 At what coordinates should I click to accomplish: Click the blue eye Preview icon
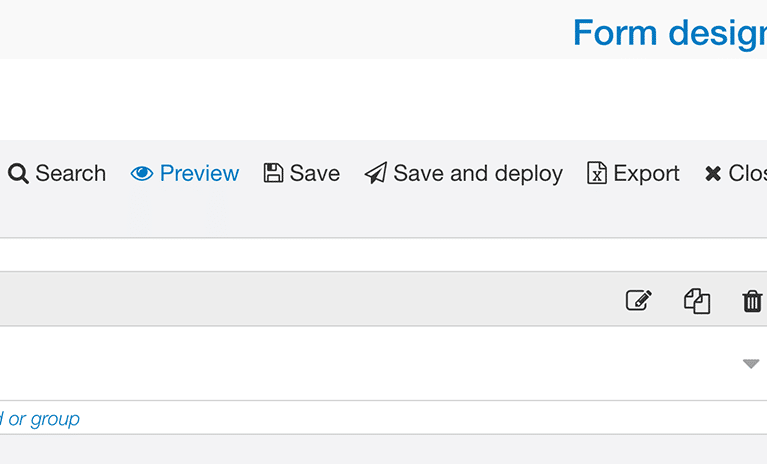point(142,174)
